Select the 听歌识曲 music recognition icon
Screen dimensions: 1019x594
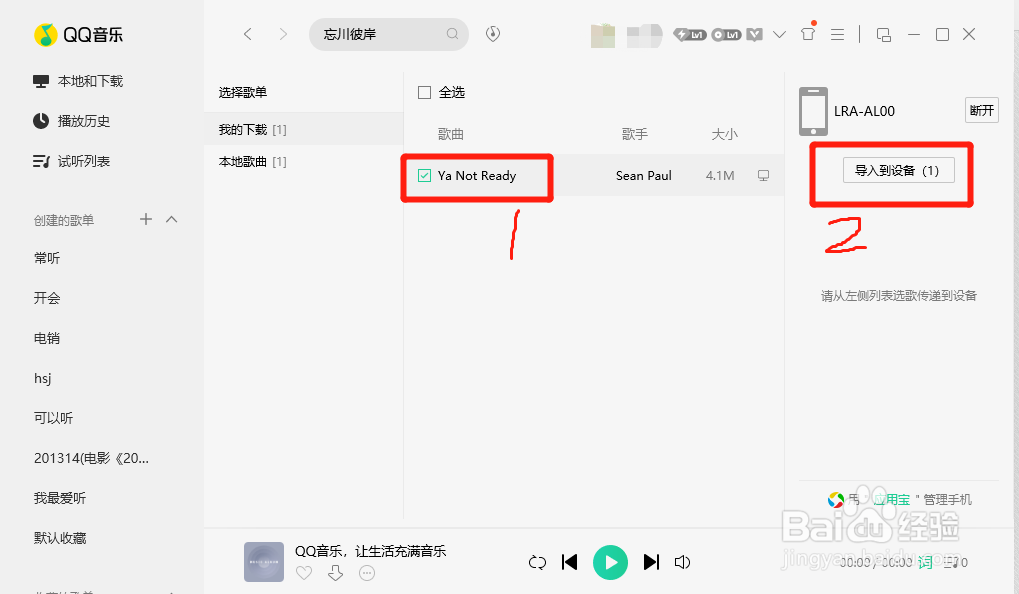point(492,33)
